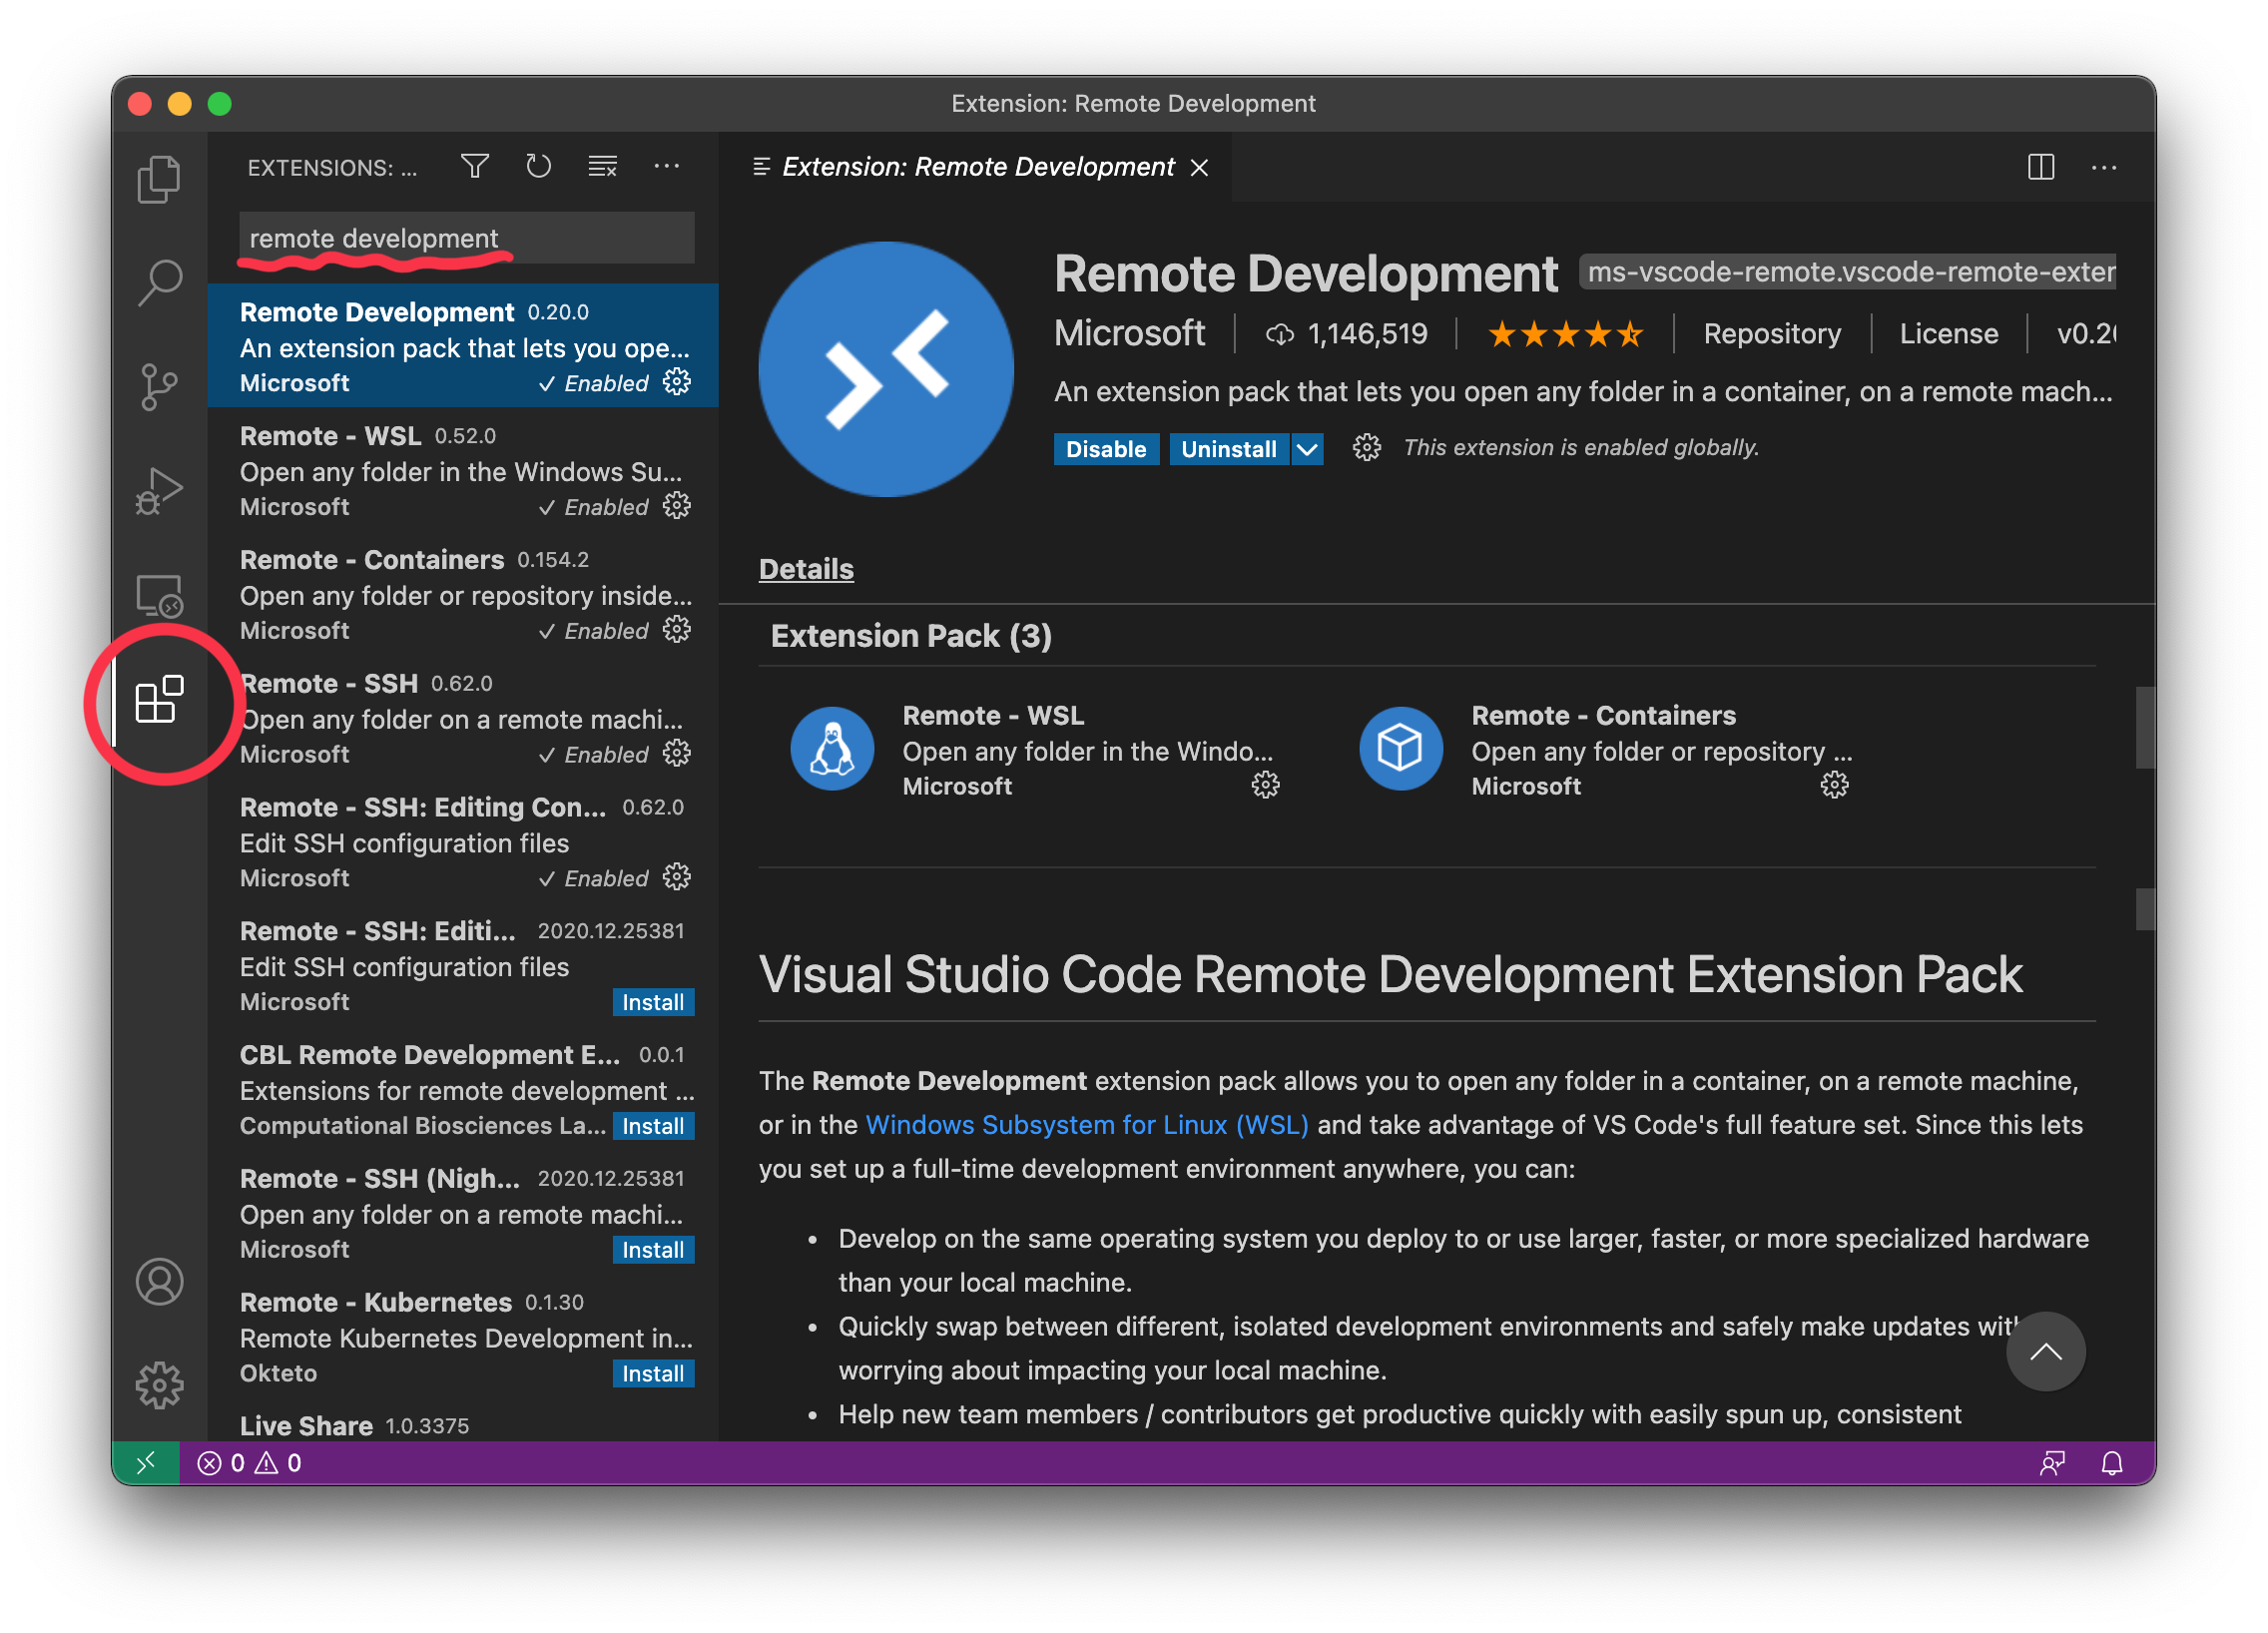This screenshot has height=1633, width=2268.
Task: Open the Manage gear in activity bar
Action: [x=159, y=1385]
